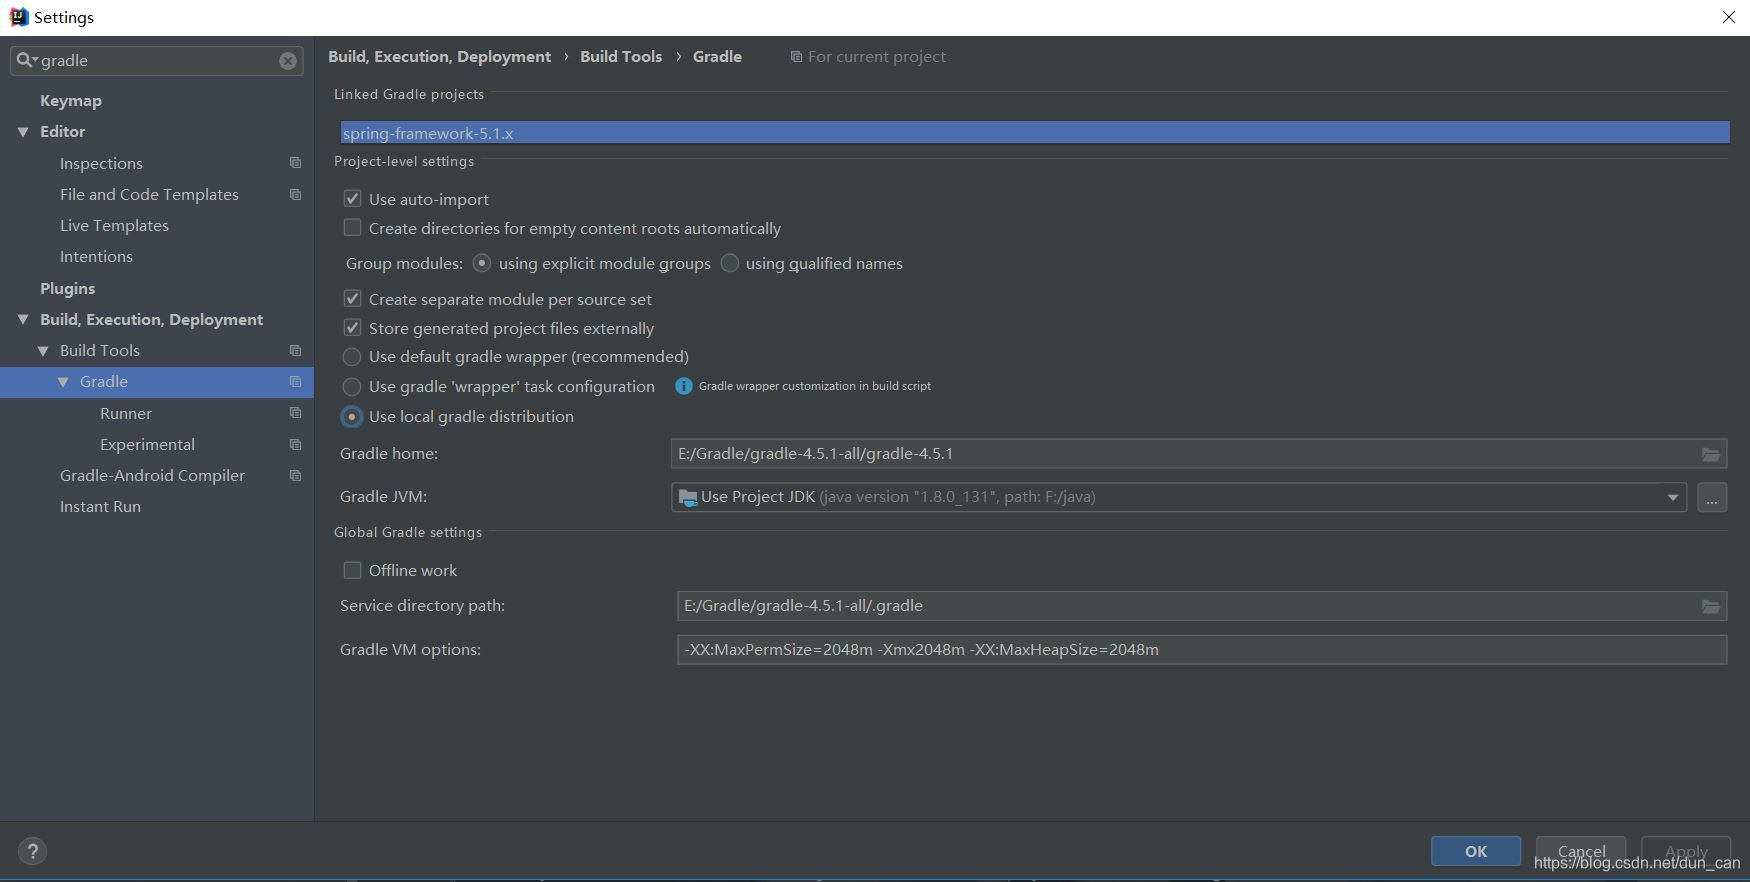Click Gradle wrapper customization in build script text

[815, 386]
